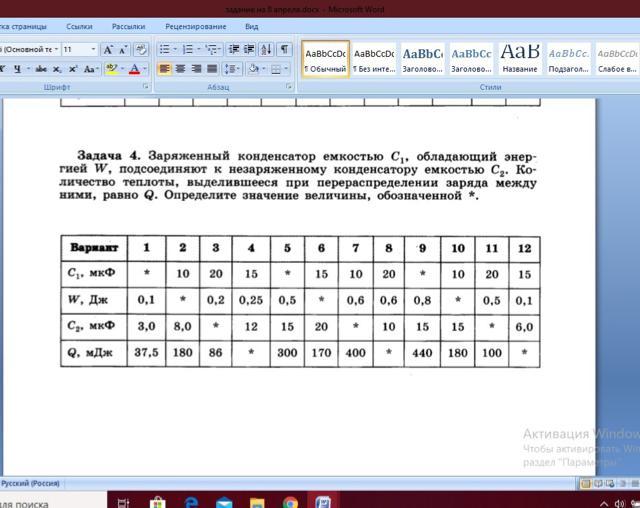
Task: Open the Рецензирование ribbon tab
Action: [196, 27]
